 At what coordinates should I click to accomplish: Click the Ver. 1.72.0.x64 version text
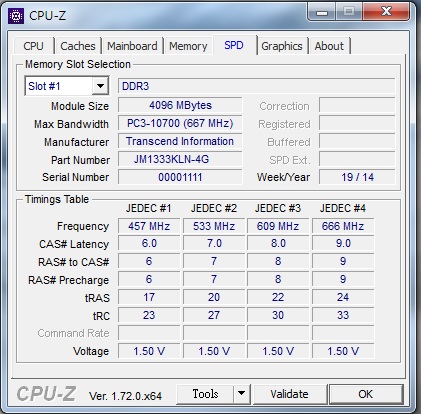point(125,396)
